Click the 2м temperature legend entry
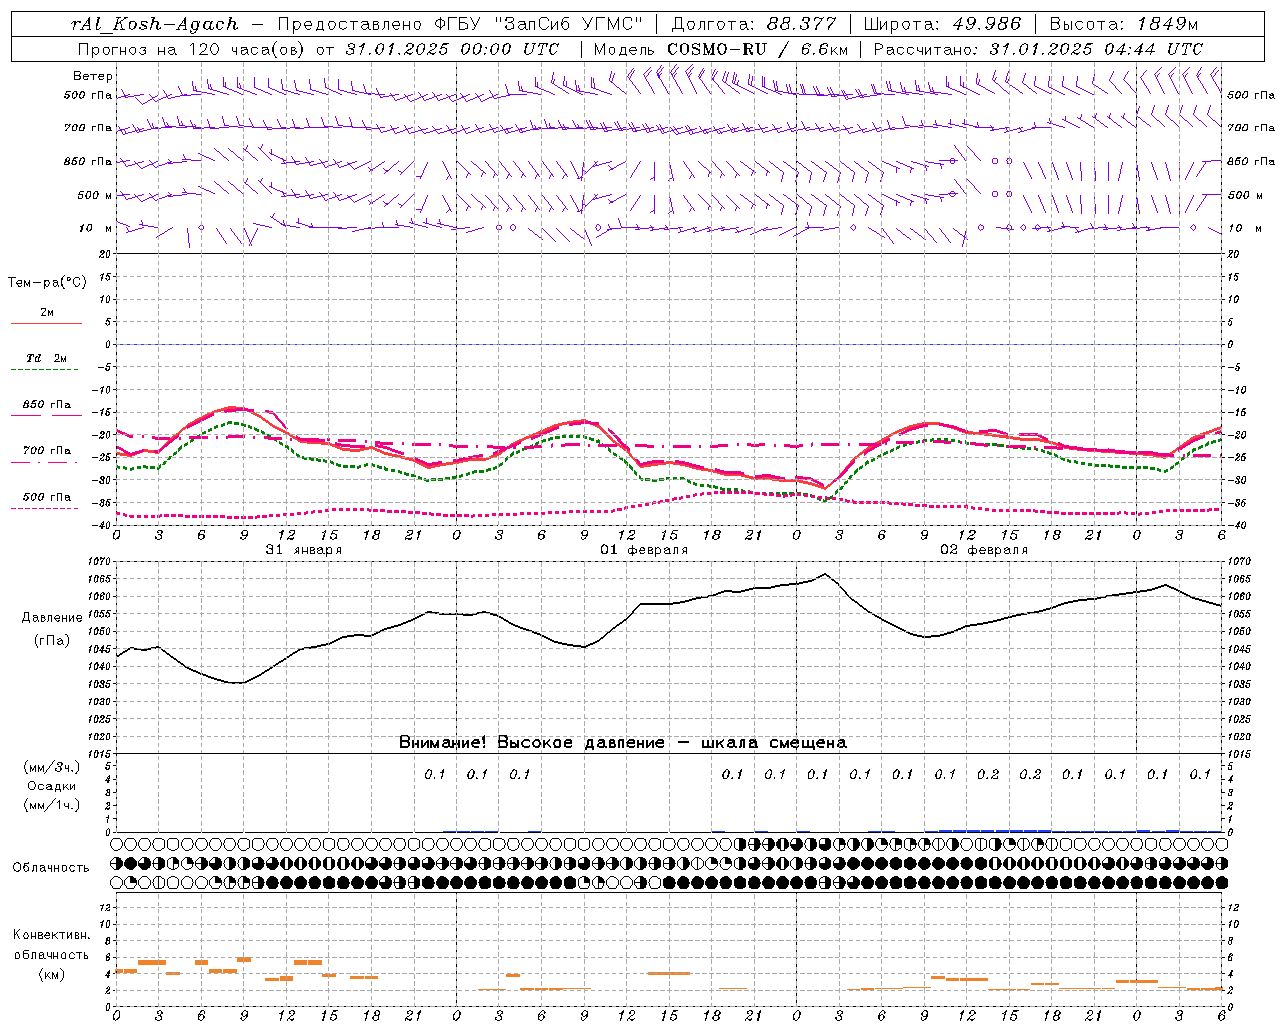The image size is (1280, 1024). click(x=47, y=312)
